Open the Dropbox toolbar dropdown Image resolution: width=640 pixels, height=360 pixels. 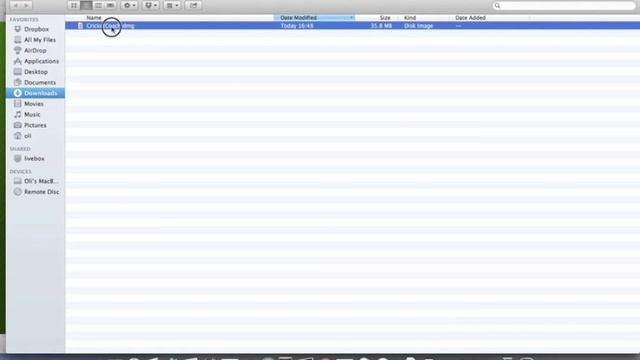(151, 5)
